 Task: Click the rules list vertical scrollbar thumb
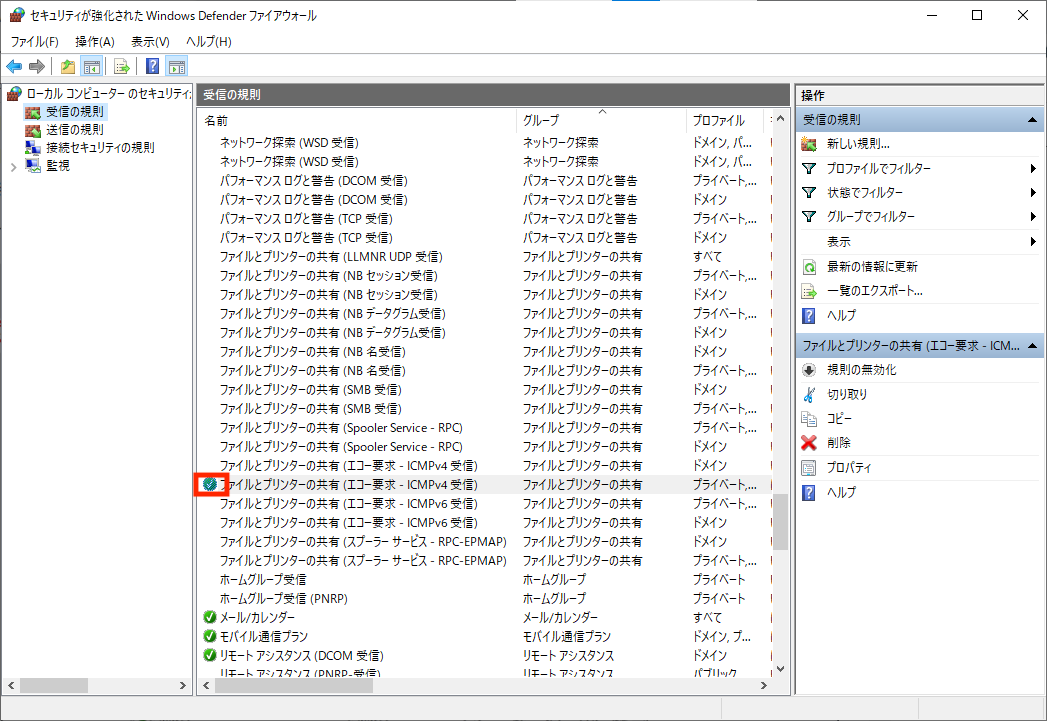click(781, 521)
